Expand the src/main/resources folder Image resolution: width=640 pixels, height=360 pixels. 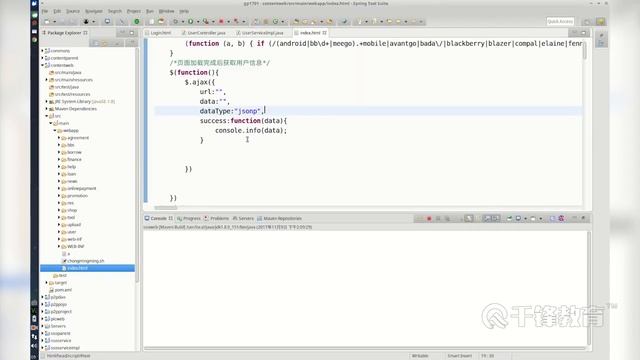coord(47,80)
